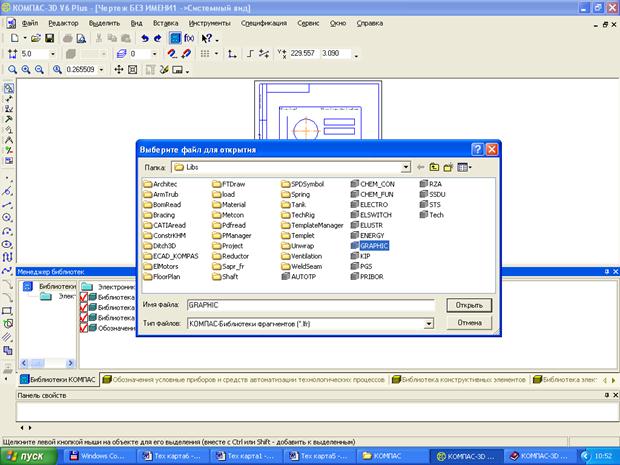
Task: Click the Имя файла input field
Action: (311, 305)
